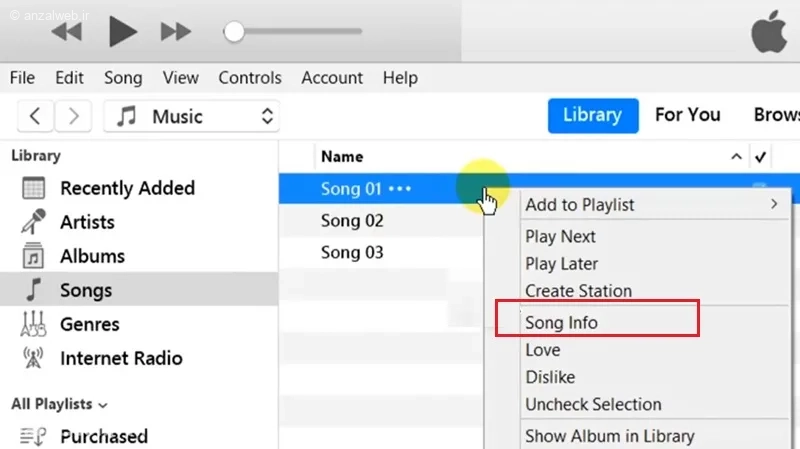Open the File menu
The width and height of the screenshot is (800, 449).
[22, 78]
